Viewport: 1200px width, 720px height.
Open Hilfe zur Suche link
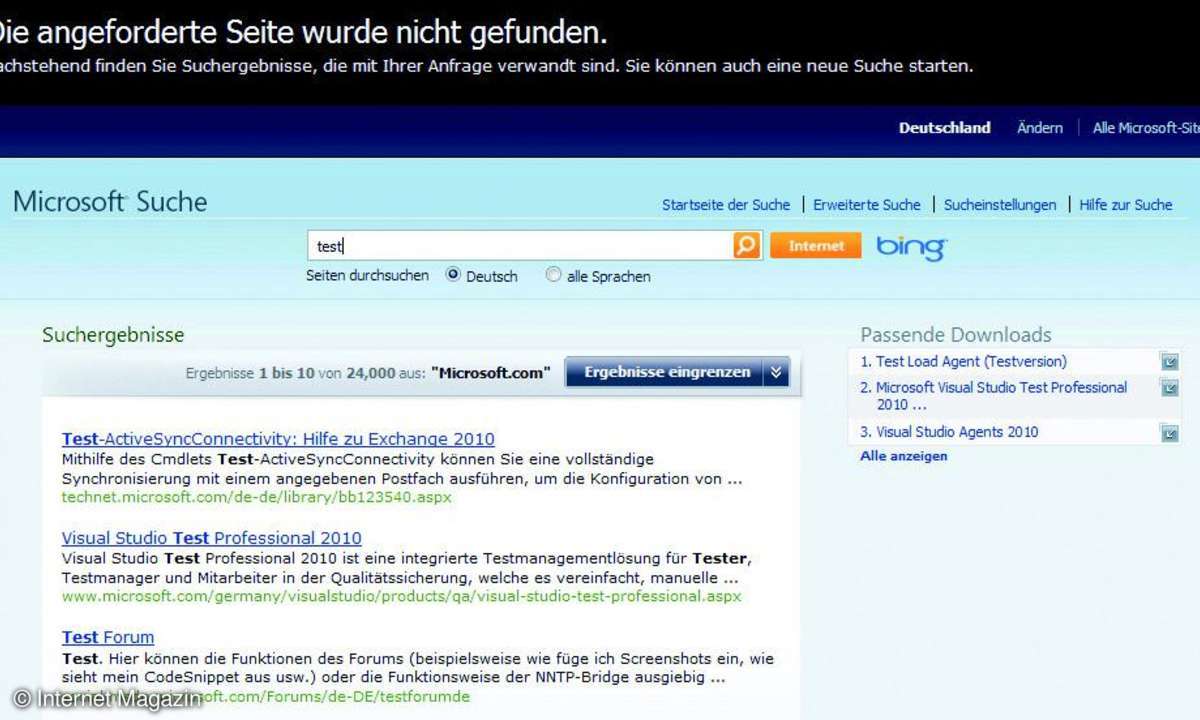(1126, 205)
